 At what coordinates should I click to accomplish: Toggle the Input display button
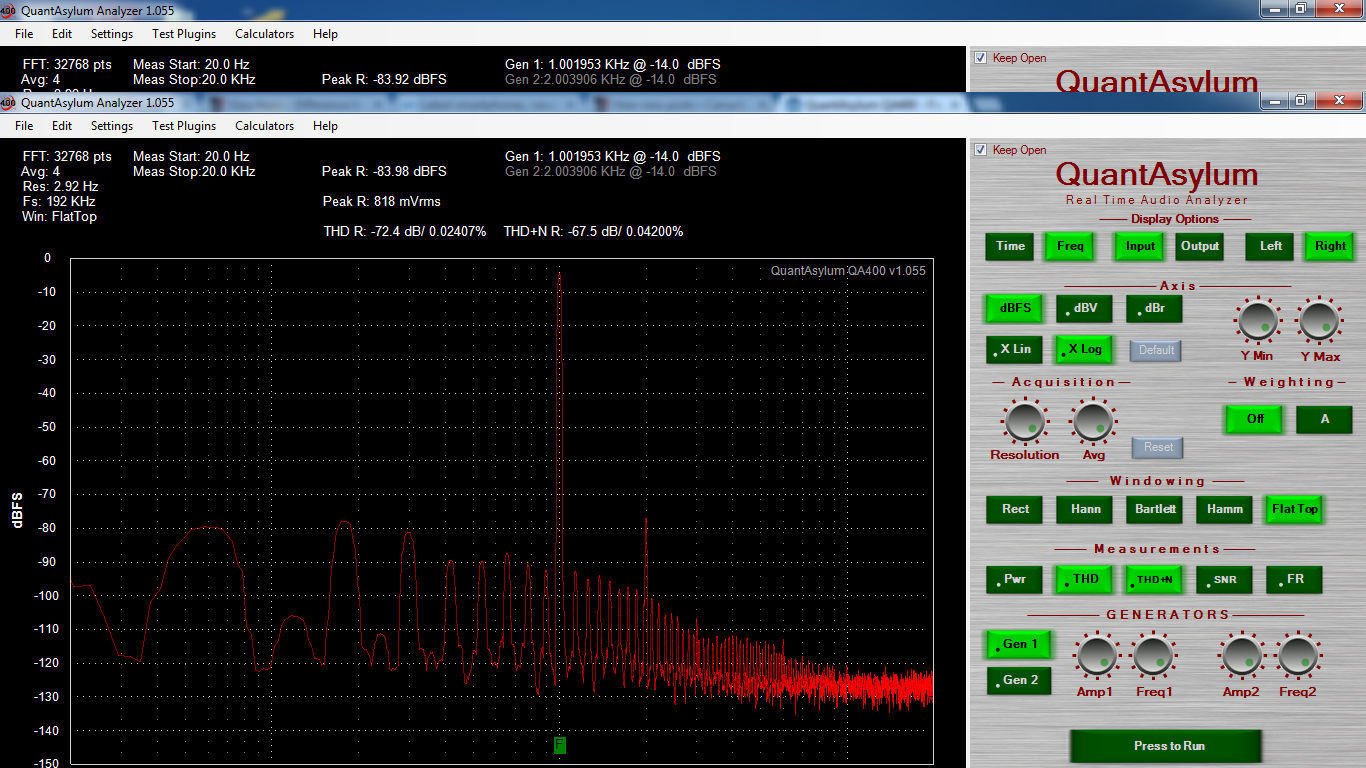(1140, 246)
